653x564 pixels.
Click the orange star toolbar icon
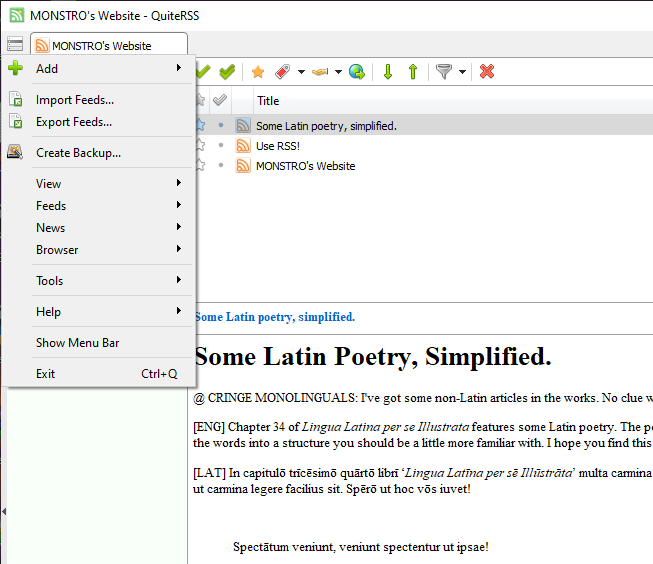click(x=258, y=72)
